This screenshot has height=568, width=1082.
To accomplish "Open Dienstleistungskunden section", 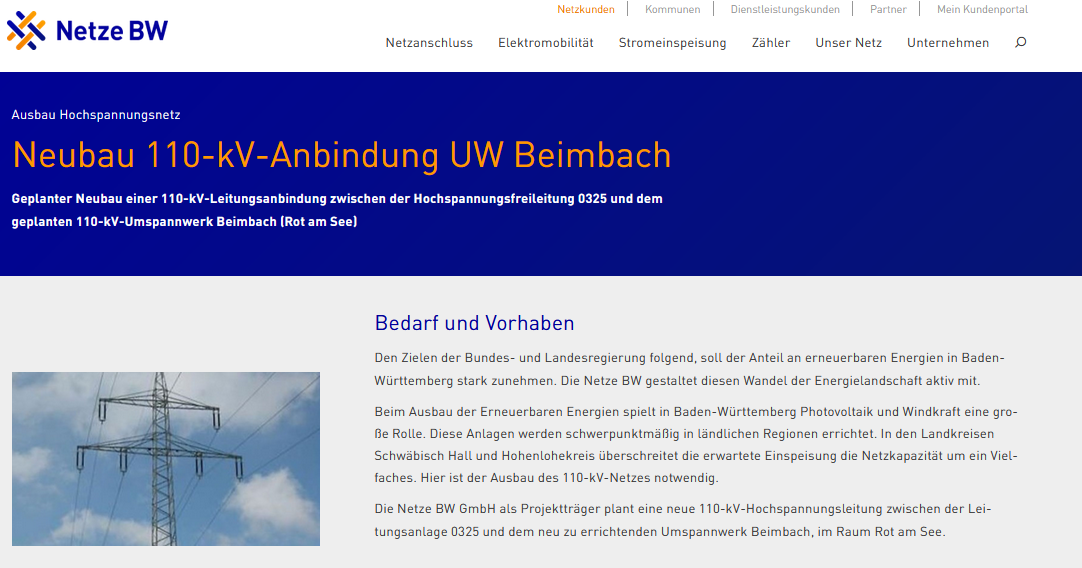I will 785,10.
